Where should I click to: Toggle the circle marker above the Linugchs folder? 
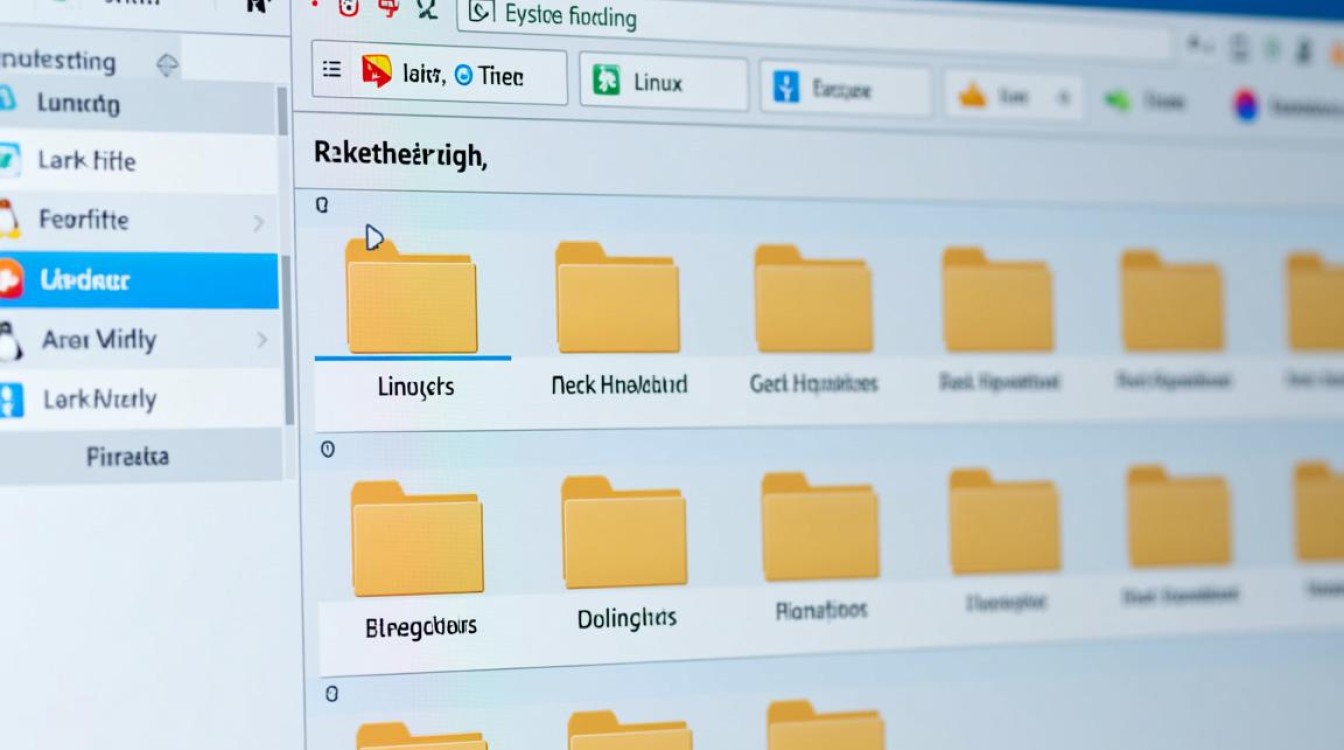pos(322,205)
